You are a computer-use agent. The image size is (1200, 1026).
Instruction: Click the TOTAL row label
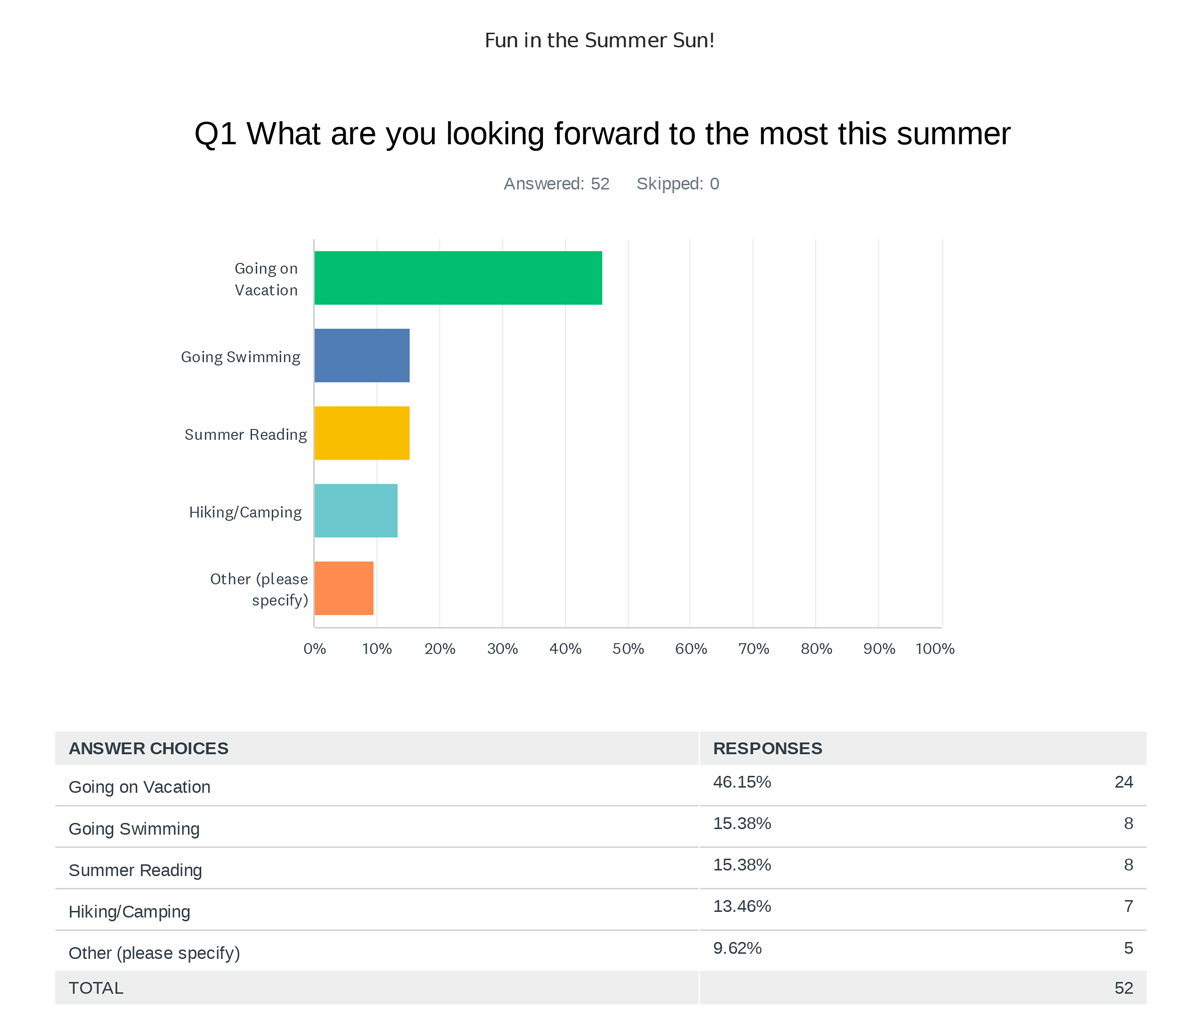coord(96,988)
